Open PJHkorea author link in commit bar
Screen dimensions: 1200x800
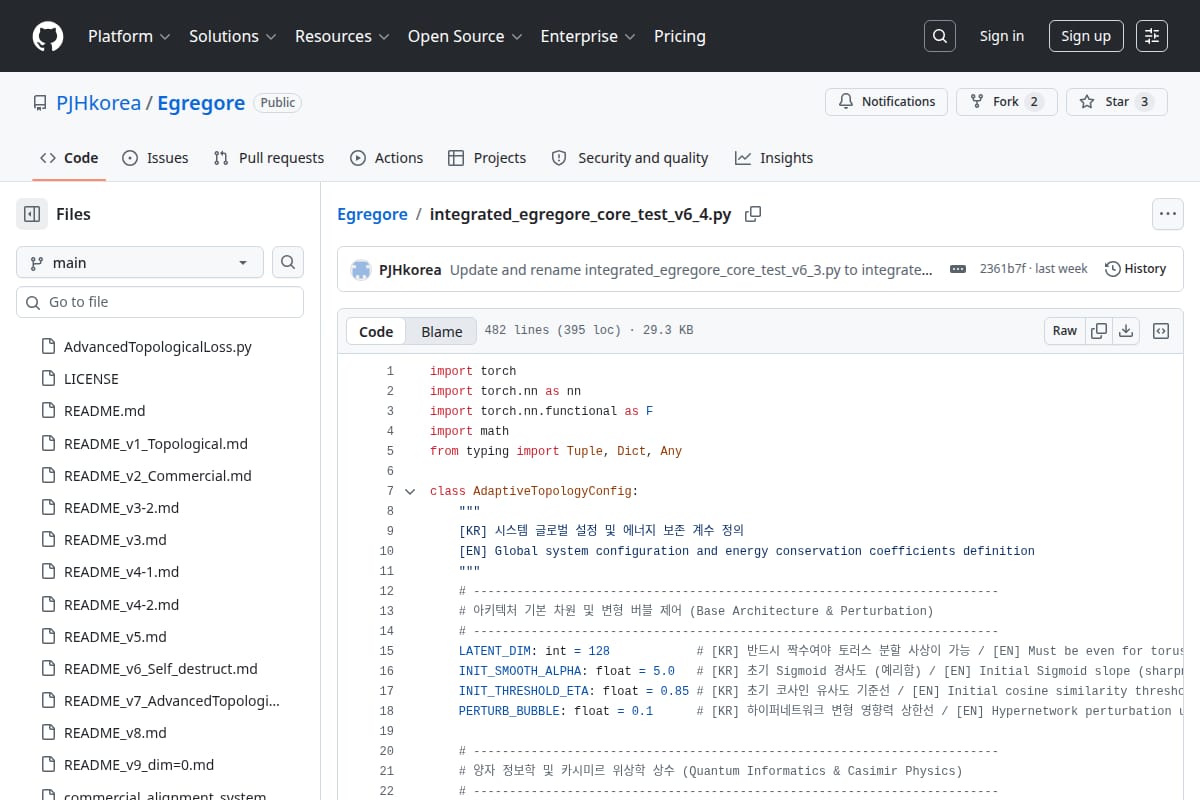(x=410, y=269)
